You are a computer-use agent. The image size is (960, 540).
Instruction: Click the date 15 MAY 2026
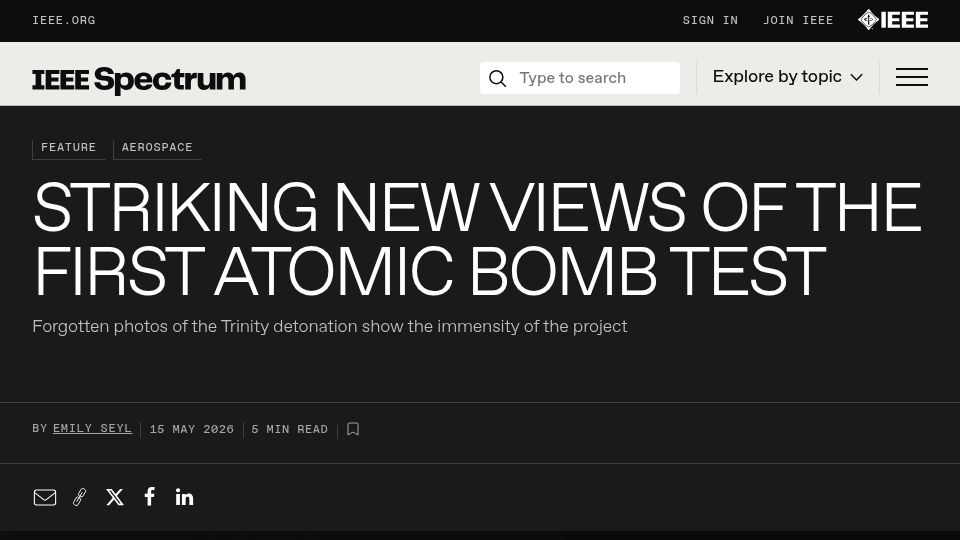(x=192, y=429)
